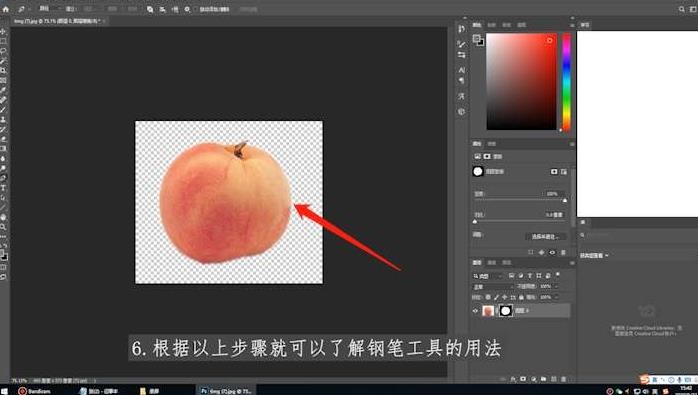698x395 pixels.
Task: Select the Move tool
Action: (x=4, y=31)
